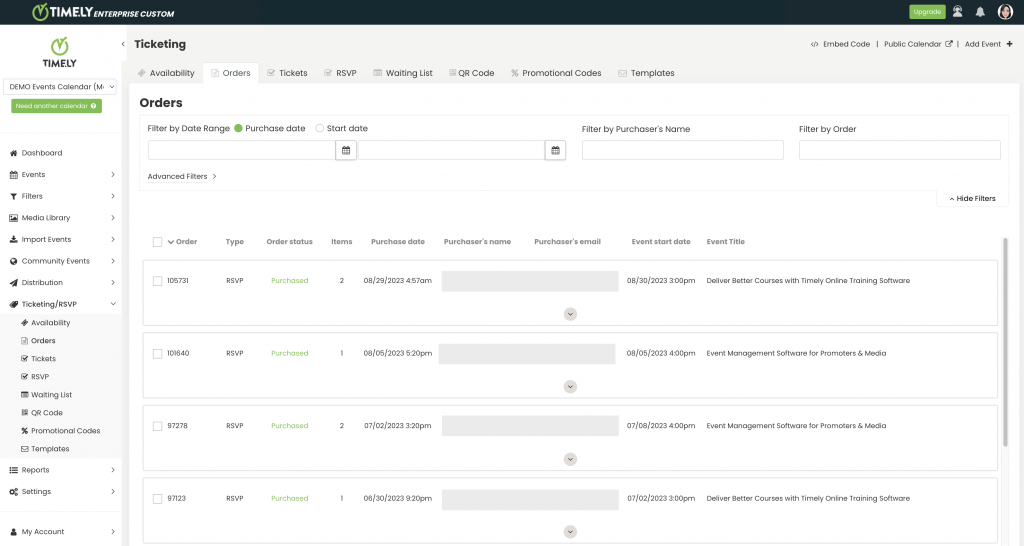Focus the first date range input
The width and height of the screenshot is (1024, 546).
[x=242, y=150]
